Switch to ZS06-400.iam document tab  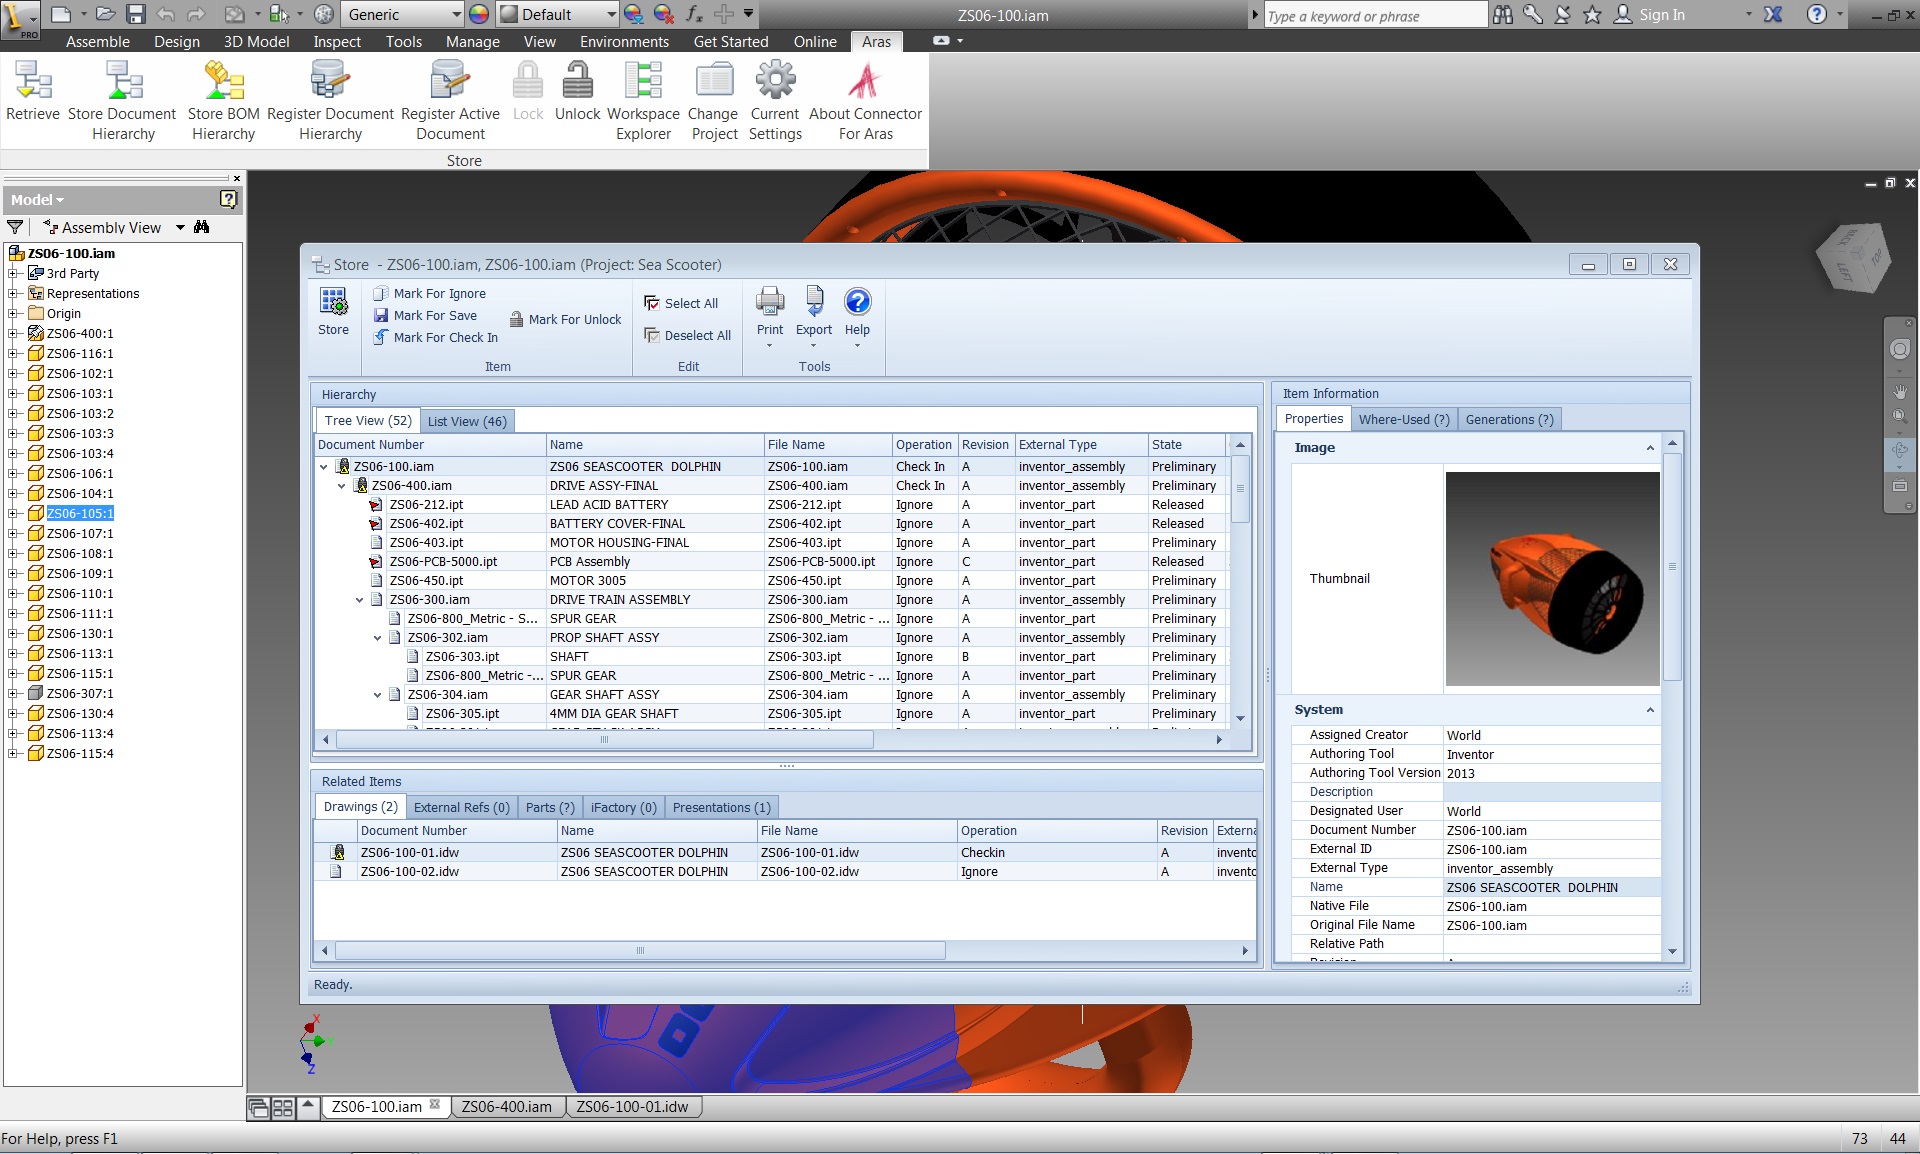click(x=507, y=1106)
